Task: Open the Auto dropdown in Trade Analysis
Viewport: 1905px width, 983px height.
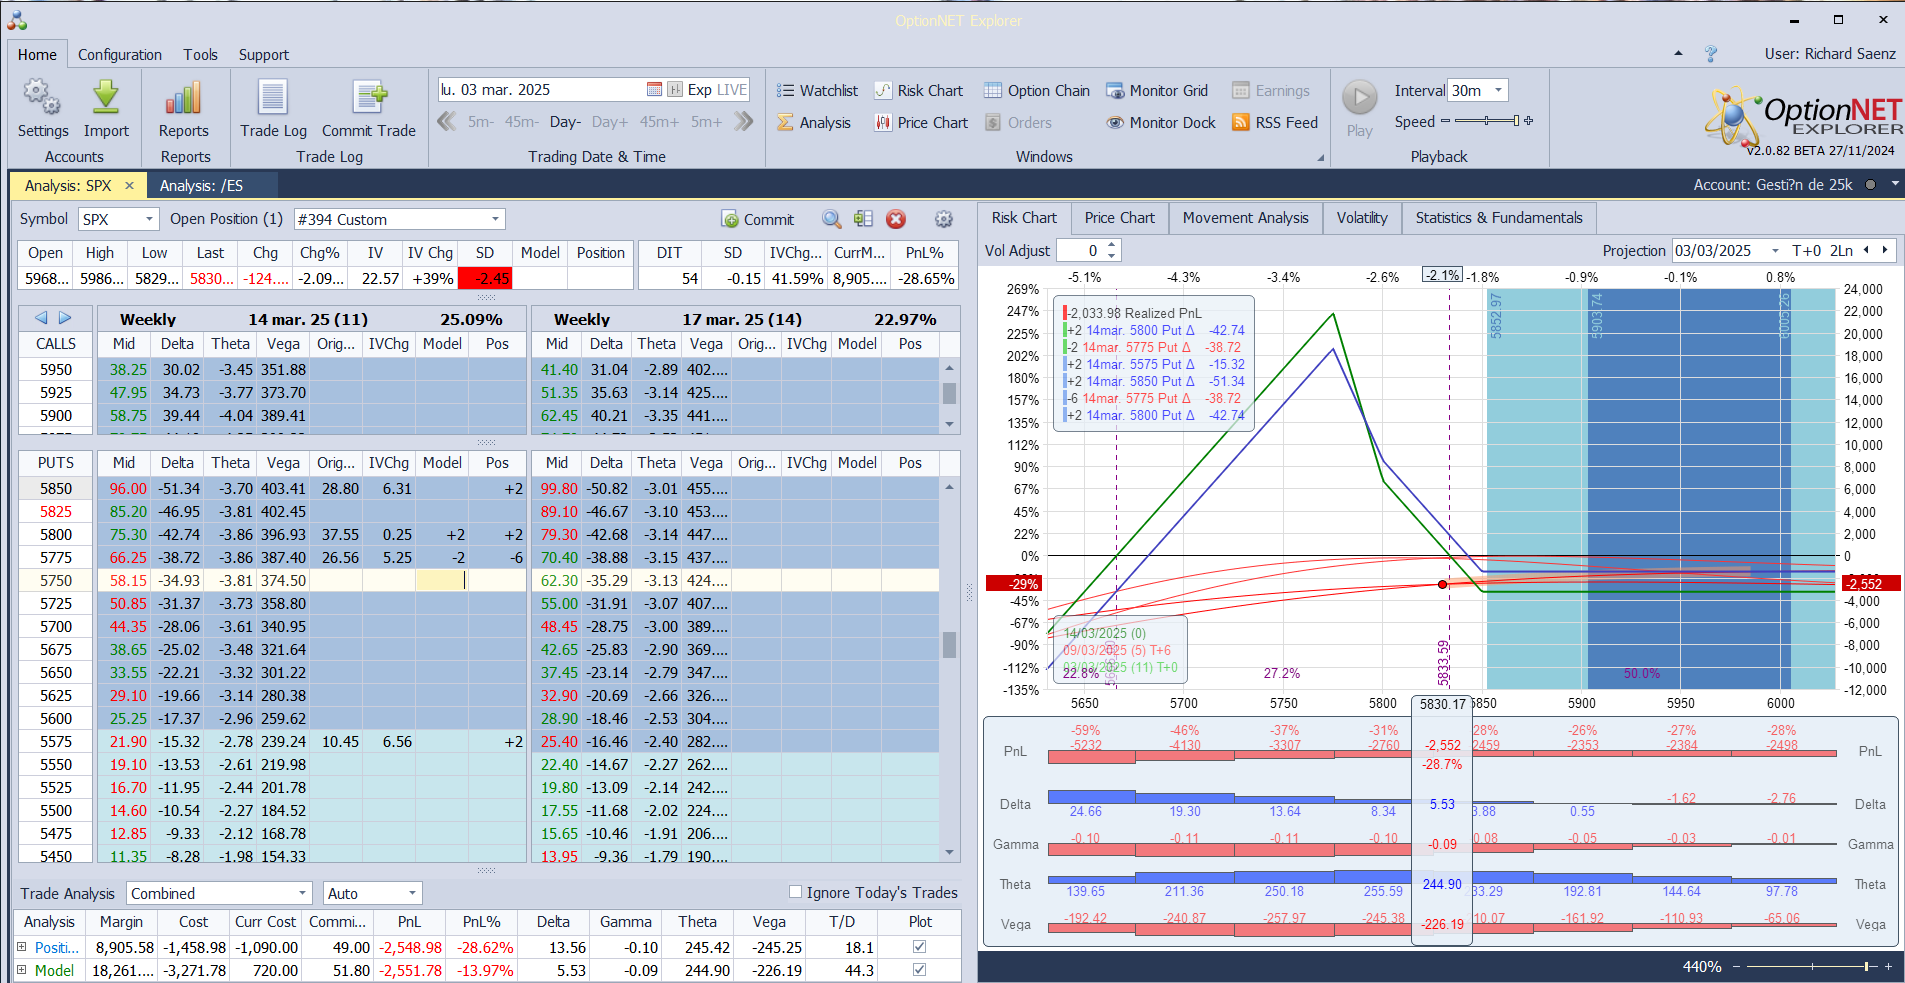Action: point(412,893)
